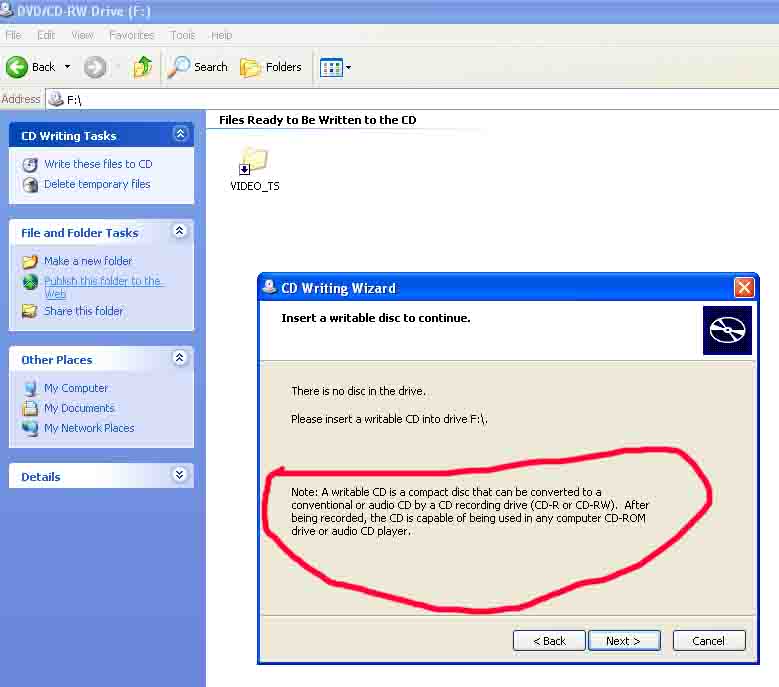The width and height of the screenshot is (779, 687).
Task: Click the File and Folder Tasks title
Action: coord(79,233)
